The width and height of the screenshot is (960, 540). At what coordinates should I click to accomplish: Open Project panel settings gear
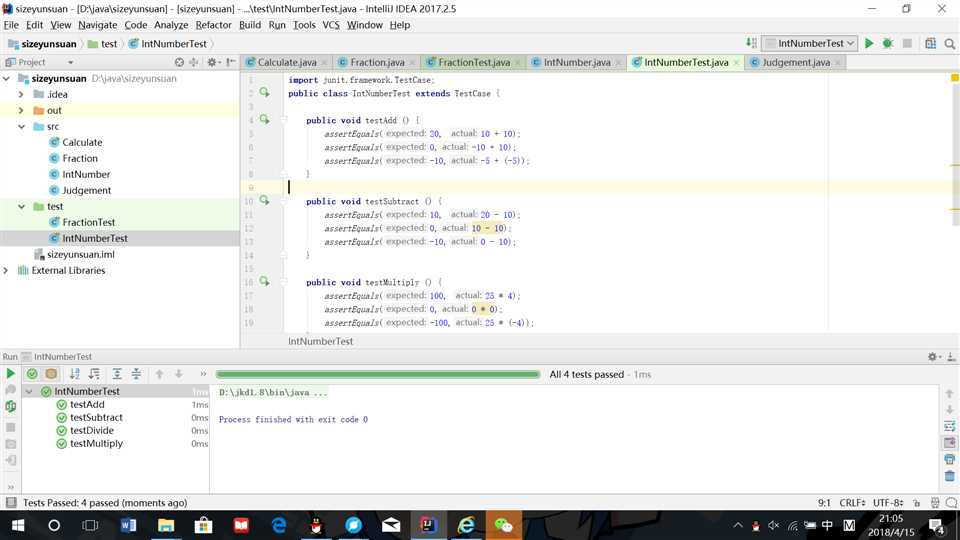(212, 62)
